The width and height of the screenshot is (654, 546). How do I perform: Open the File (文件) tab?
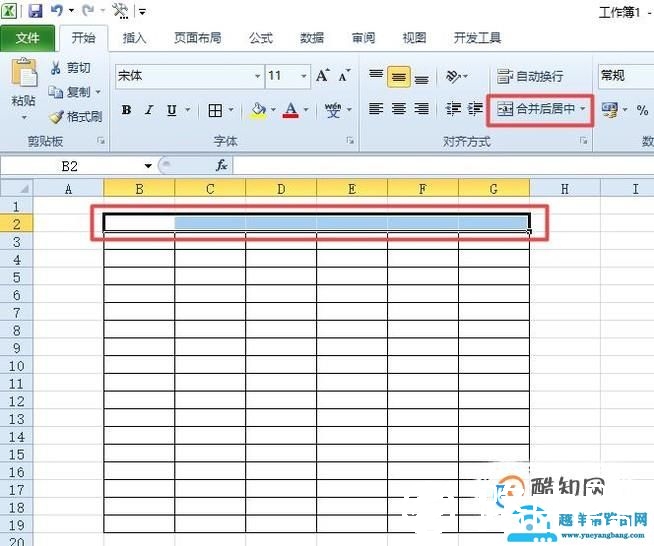[x=28, y=38]
